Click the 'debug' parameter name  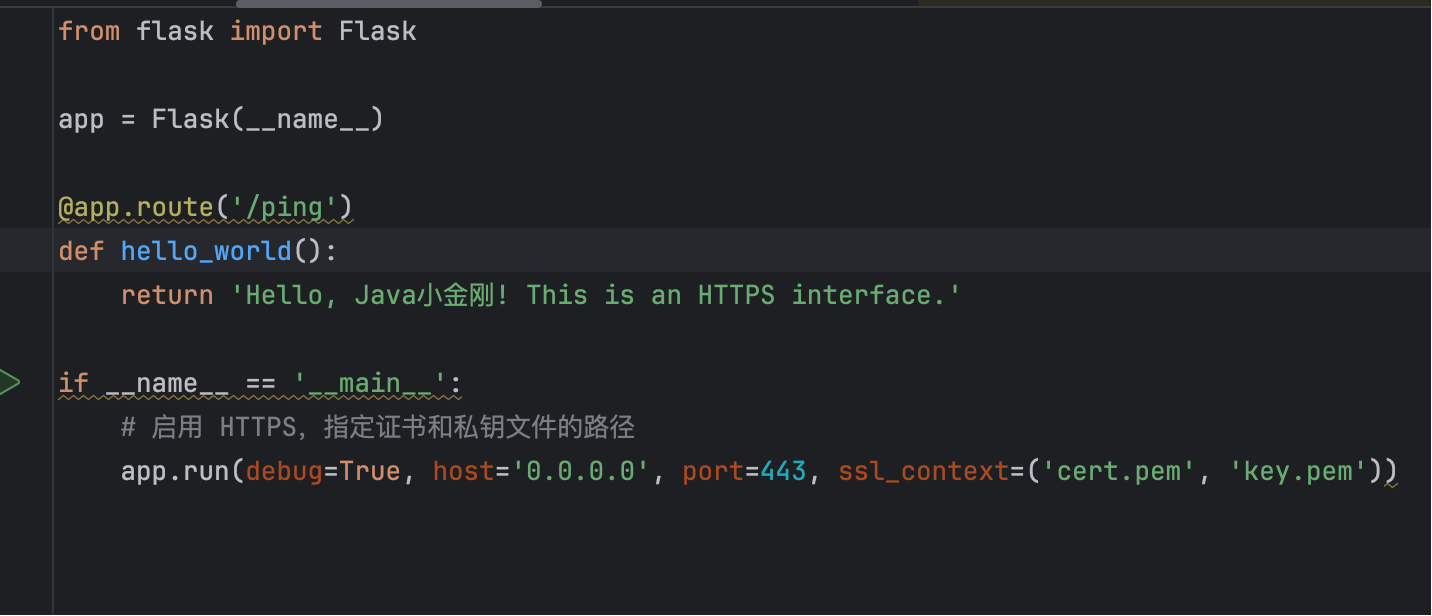click(x=284, y=471)
